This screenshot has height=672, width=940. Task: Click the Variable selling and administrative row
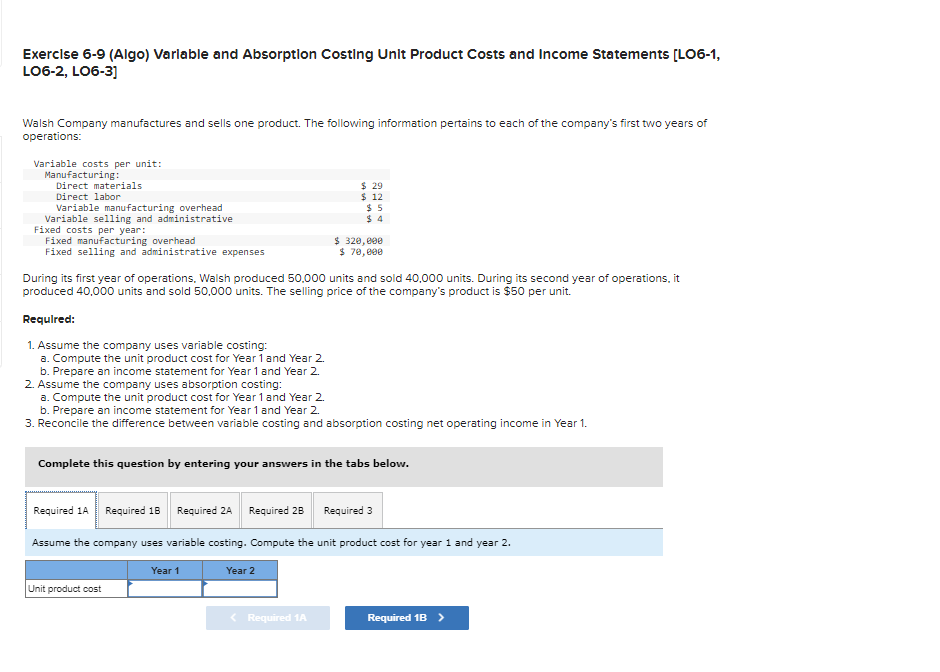206,219
